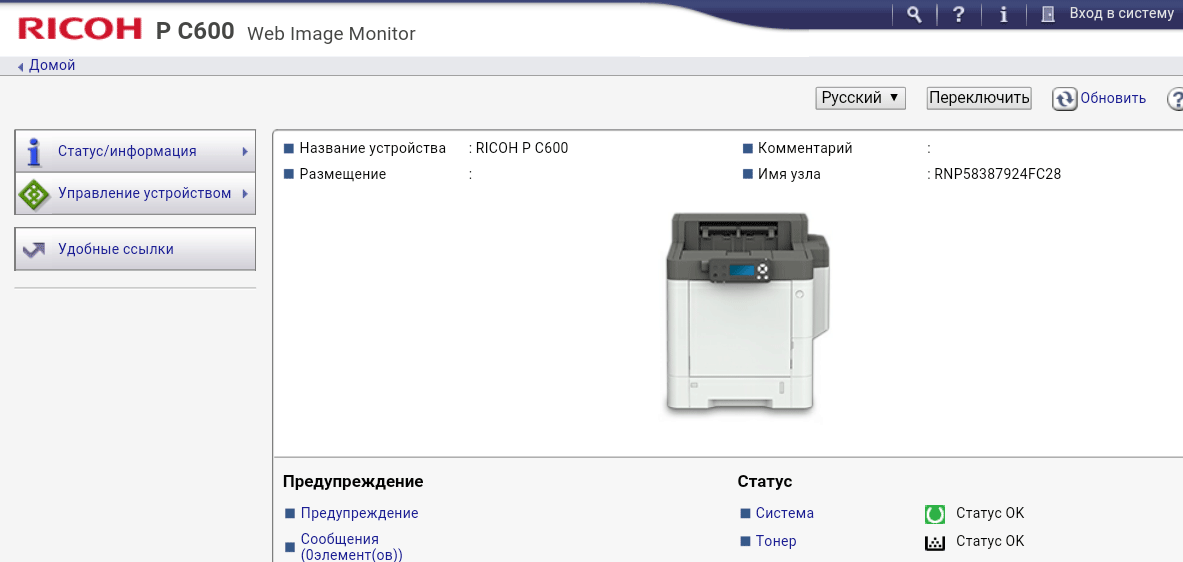Open 'Удобные ссылки' menu
The height and width of the screenshot is (562, 1183).
tap(135, 249)
